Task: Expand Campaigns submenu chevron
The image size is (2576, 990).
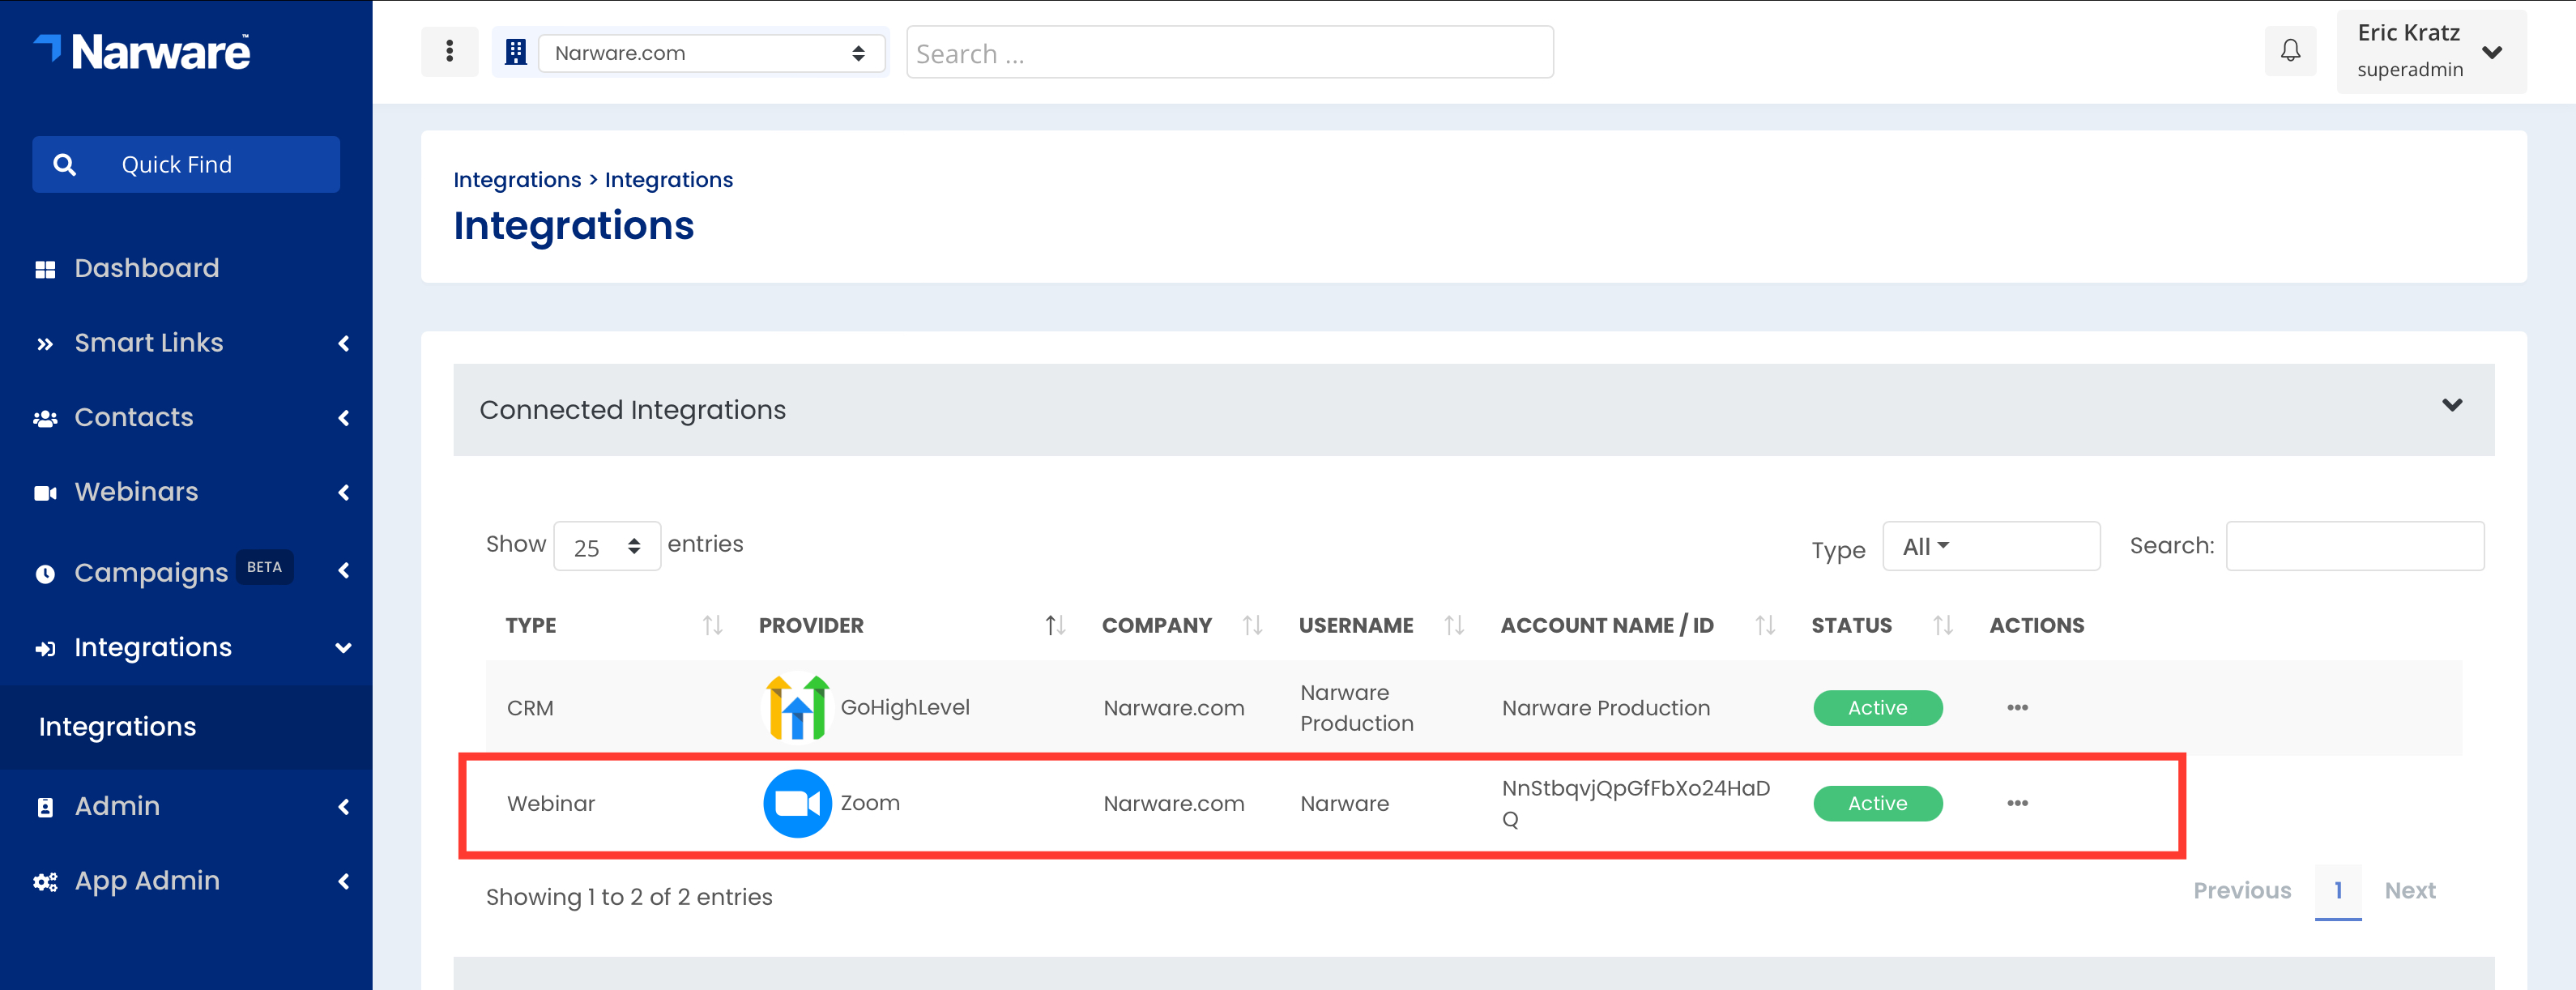Action: (x=344, y=571)
